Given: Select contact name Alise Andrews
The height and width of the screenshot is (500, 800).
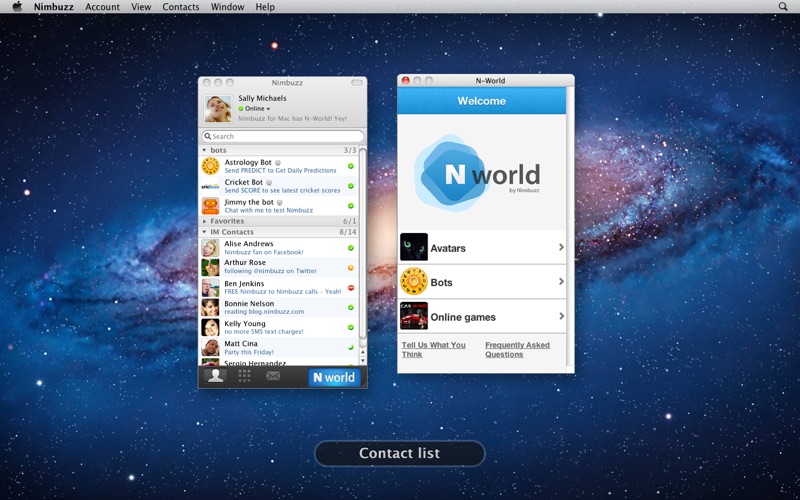Looking at the screenshot, I should click(x=249, y=244).
